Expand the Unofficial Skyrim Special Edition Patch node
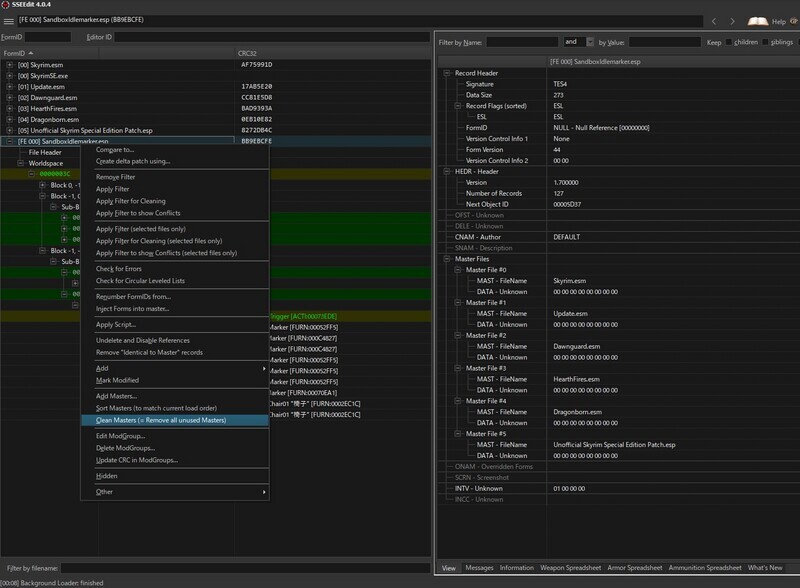 pos(9,130)
